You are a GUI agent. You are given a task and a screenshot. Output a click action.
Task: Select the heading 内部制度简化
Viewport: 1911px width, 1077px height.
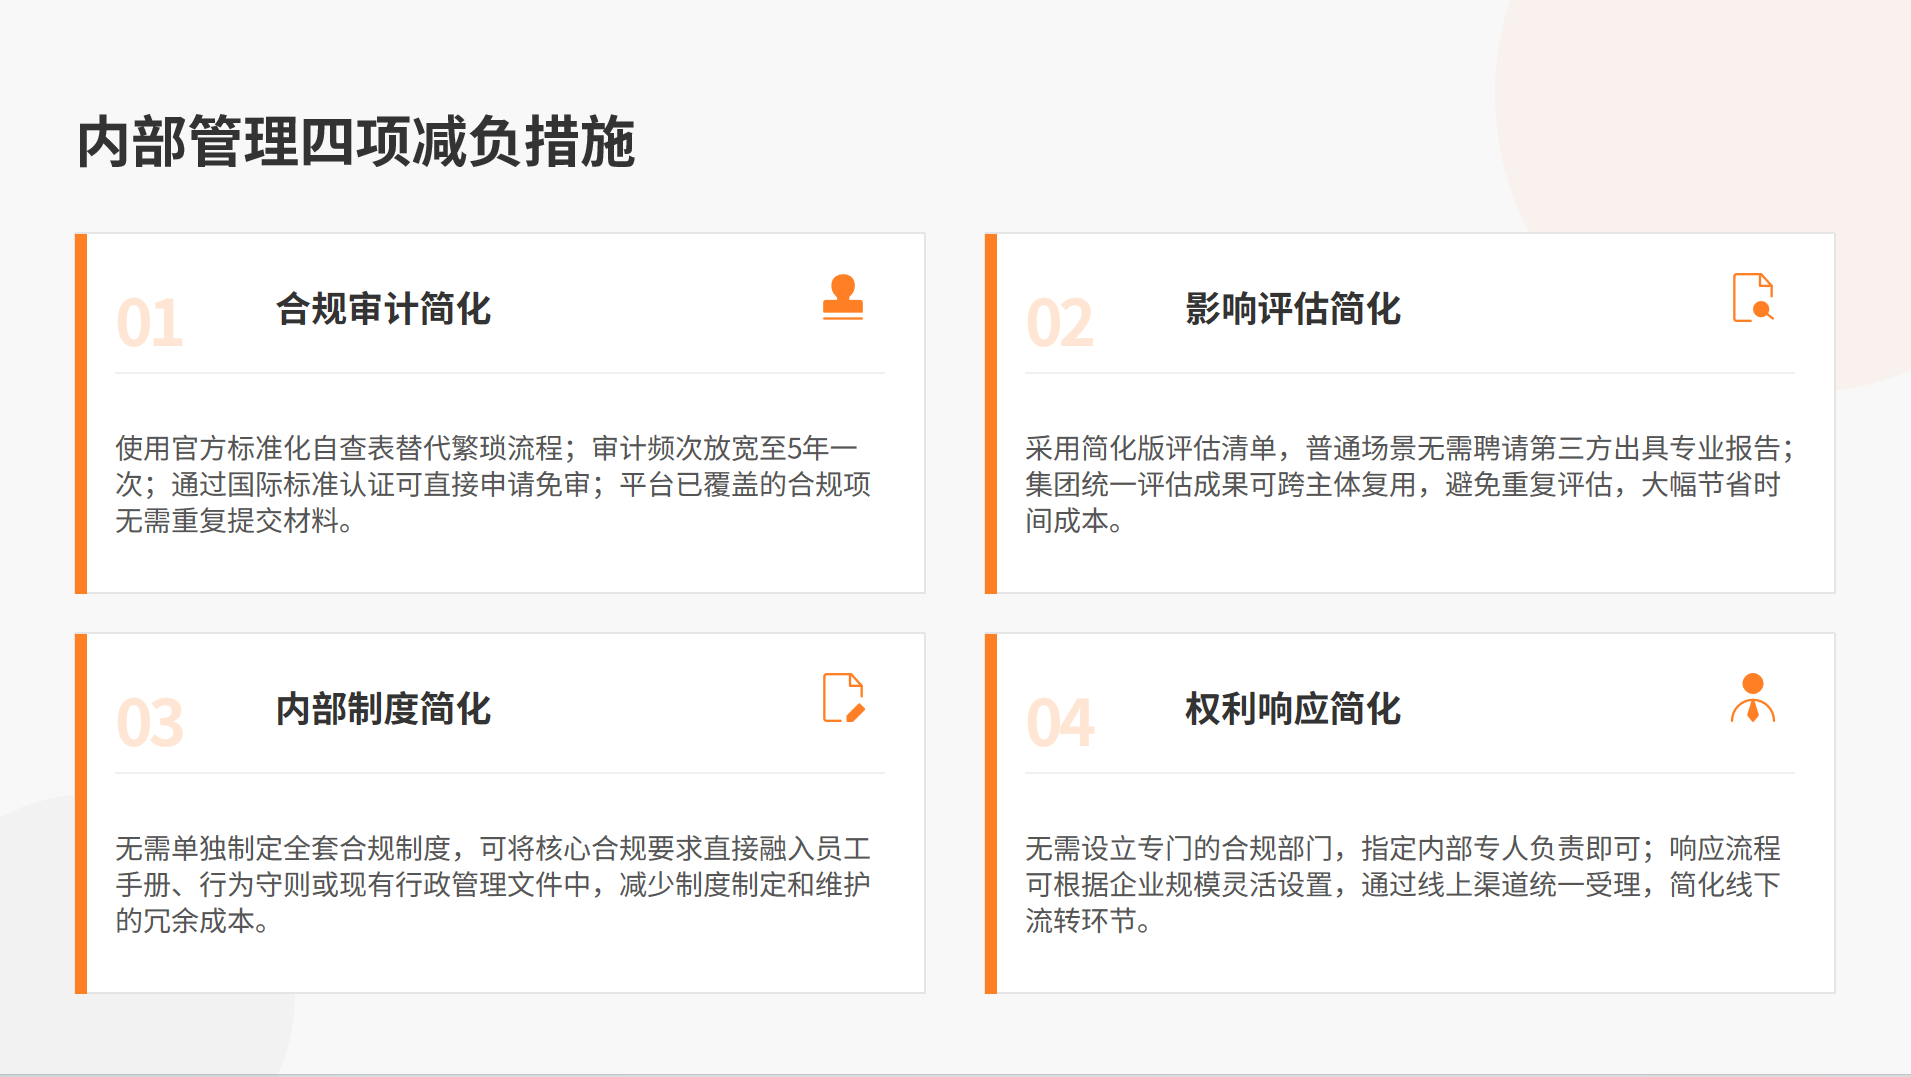[384, 709]
